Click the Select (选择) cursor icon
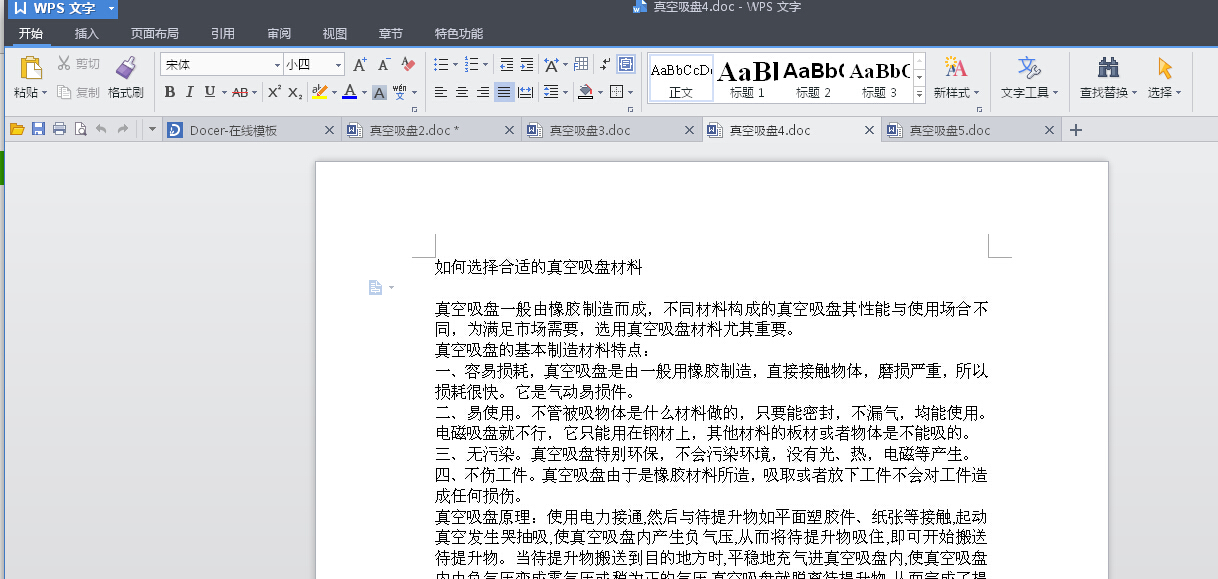This screenshot has width=1218, height=579. pos(1164,68)
